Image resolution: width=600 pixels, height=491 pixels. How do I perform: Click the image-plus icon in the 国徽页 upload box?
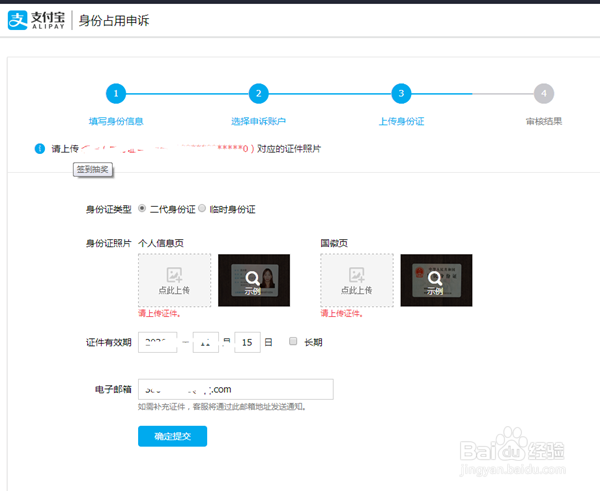click(x=357, y=275)
